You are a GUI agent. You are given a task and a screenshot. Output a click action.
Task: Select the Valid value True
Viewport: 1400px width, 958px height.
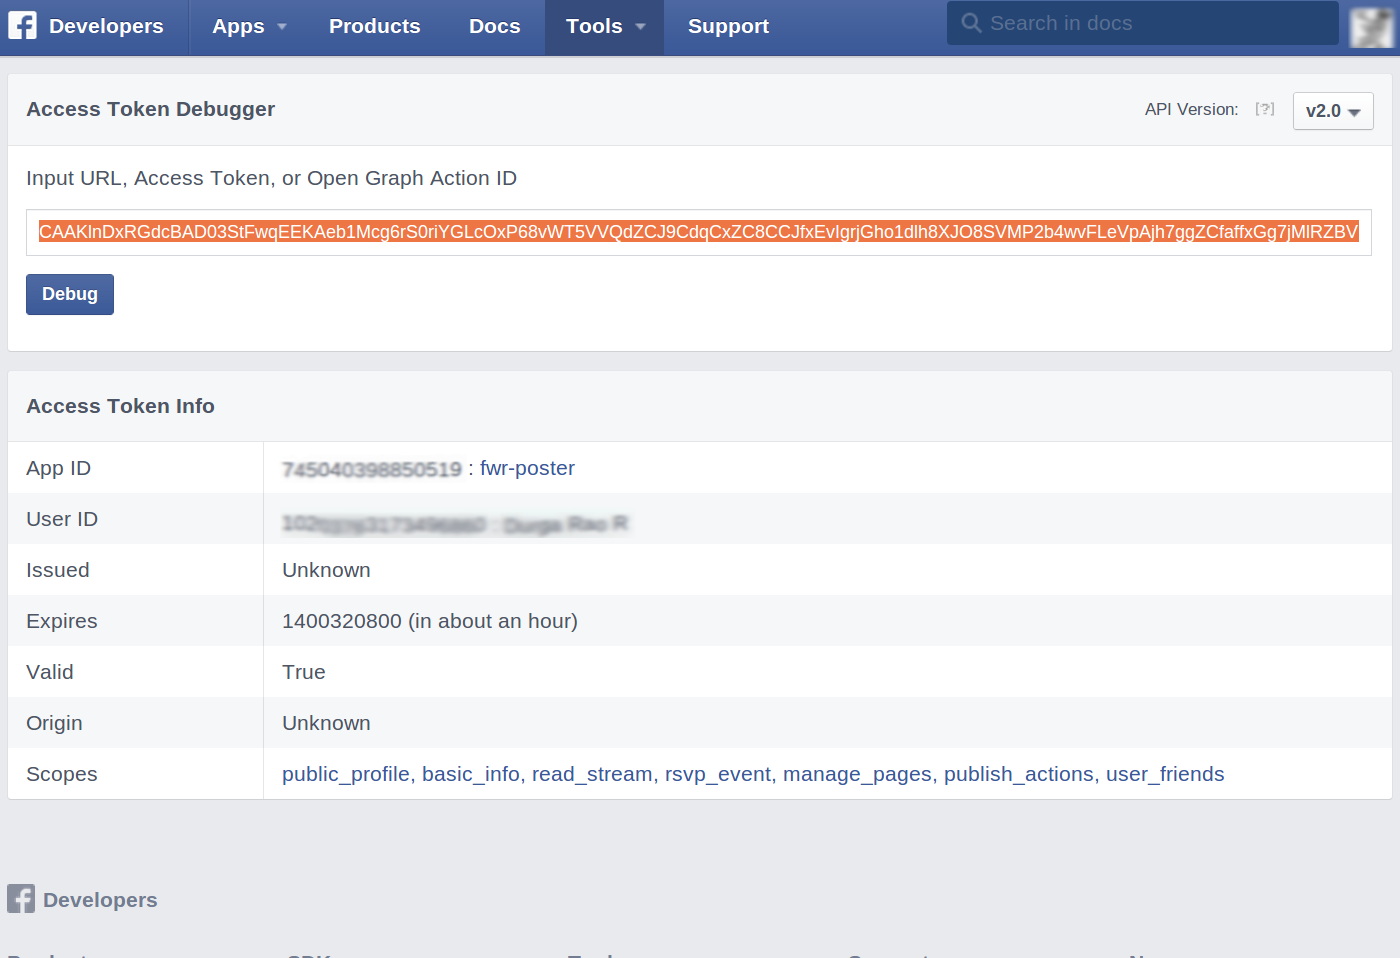click(304, 672)
